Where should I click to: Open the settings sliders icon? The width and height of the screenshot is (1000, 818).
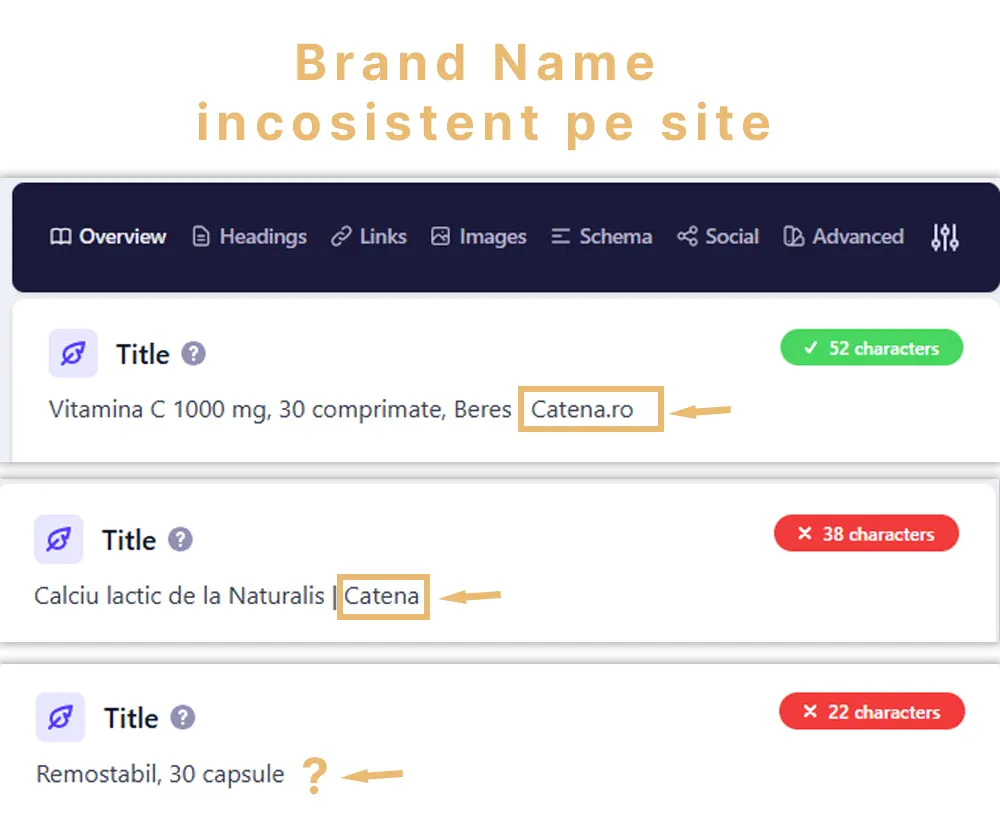[945, 237]
